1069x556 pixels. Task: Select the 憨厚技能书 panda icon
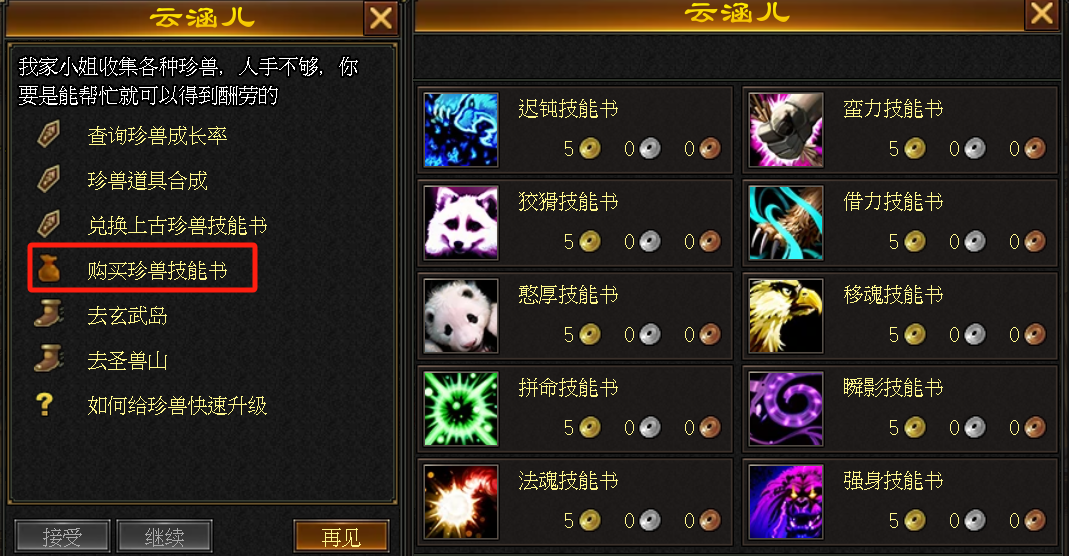(x=461, y=316)
